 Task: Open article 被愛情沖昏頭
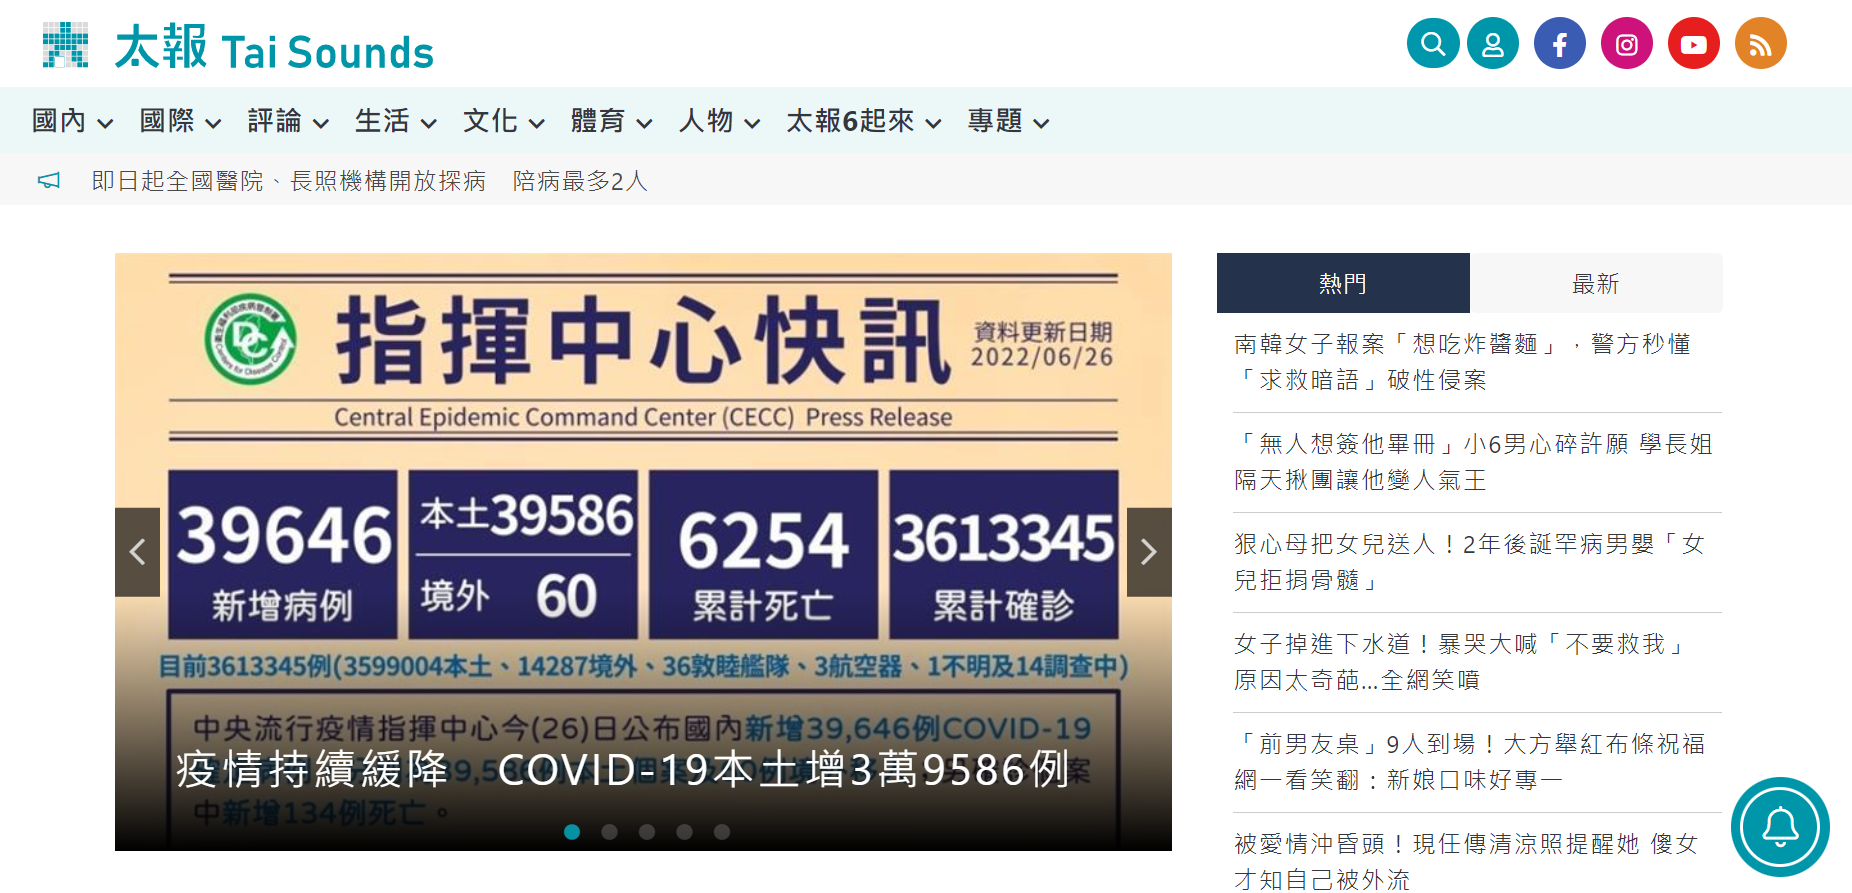coord(1466,860)
